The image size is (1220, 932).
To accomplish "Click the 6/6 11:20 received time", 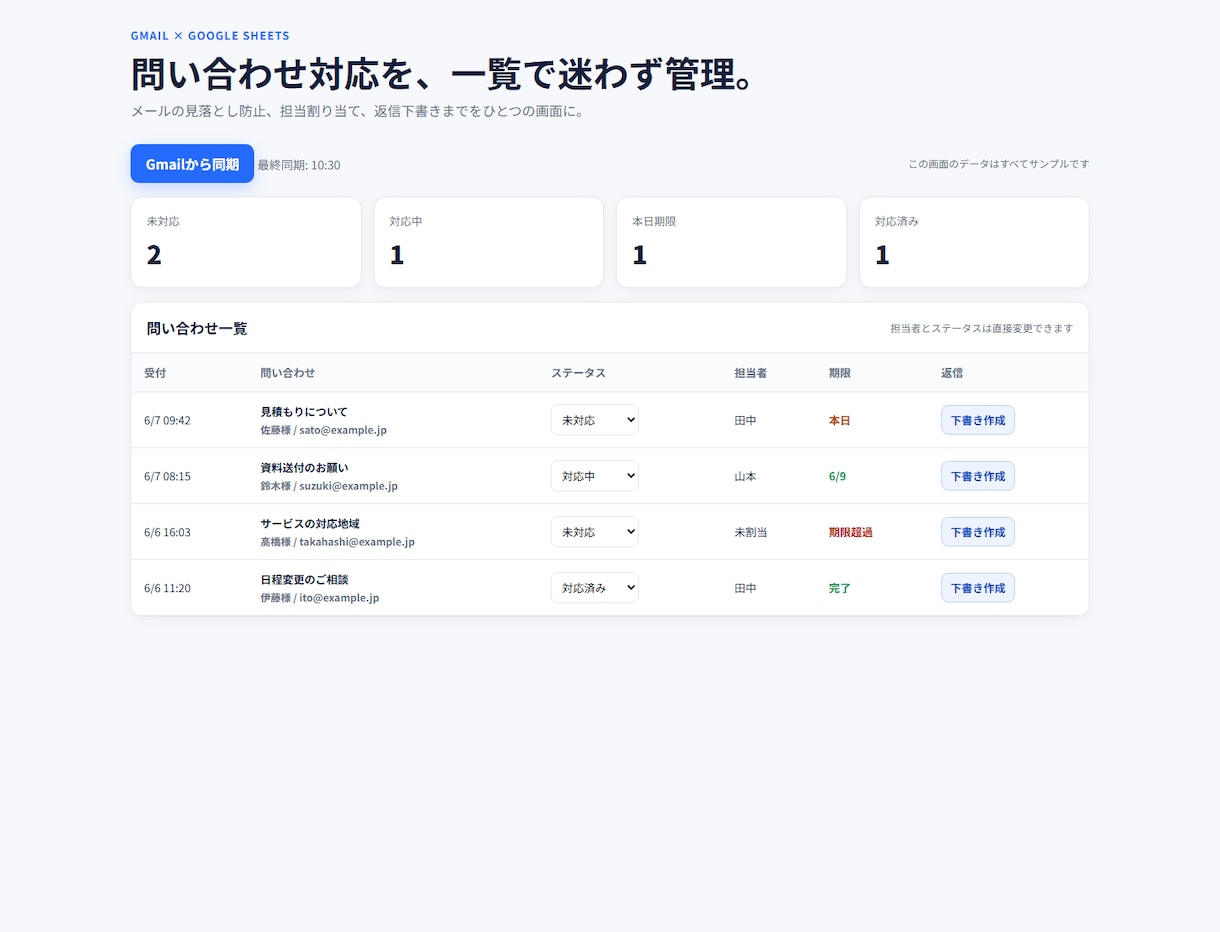I will [x=167, y=588].
